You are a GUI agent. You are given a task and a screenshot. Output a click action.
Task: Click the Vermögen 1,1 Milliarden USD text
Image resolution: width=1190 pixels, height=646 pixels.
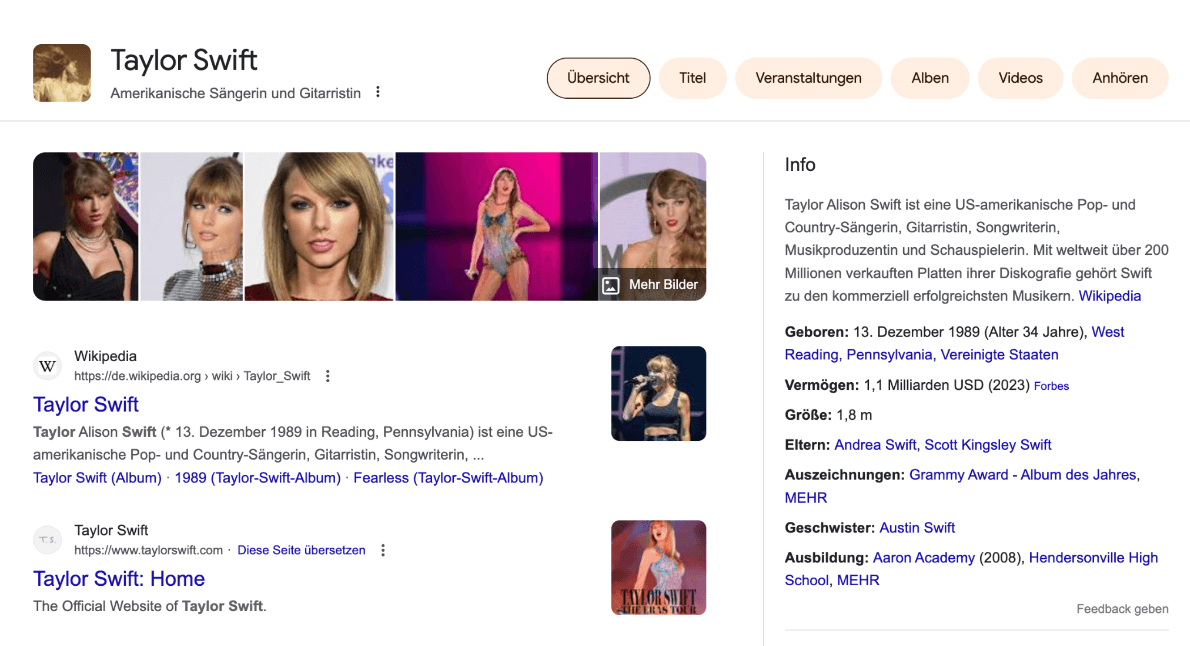pyautogui.click(x=907, y=385)
